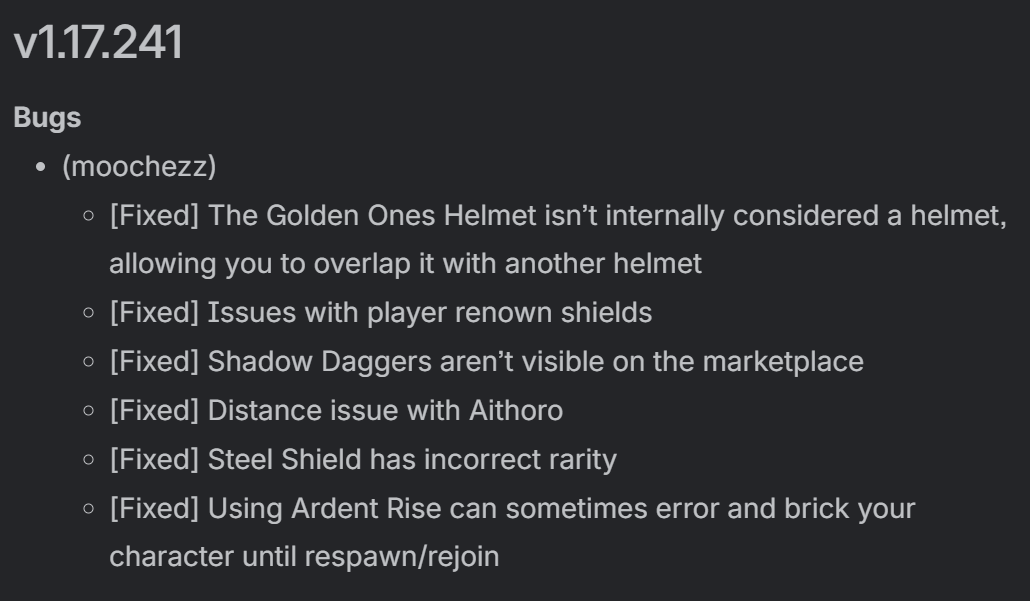Click the bullet beside the renown shields entry
Screen dimensions: 1030x601
coord(88,314)
